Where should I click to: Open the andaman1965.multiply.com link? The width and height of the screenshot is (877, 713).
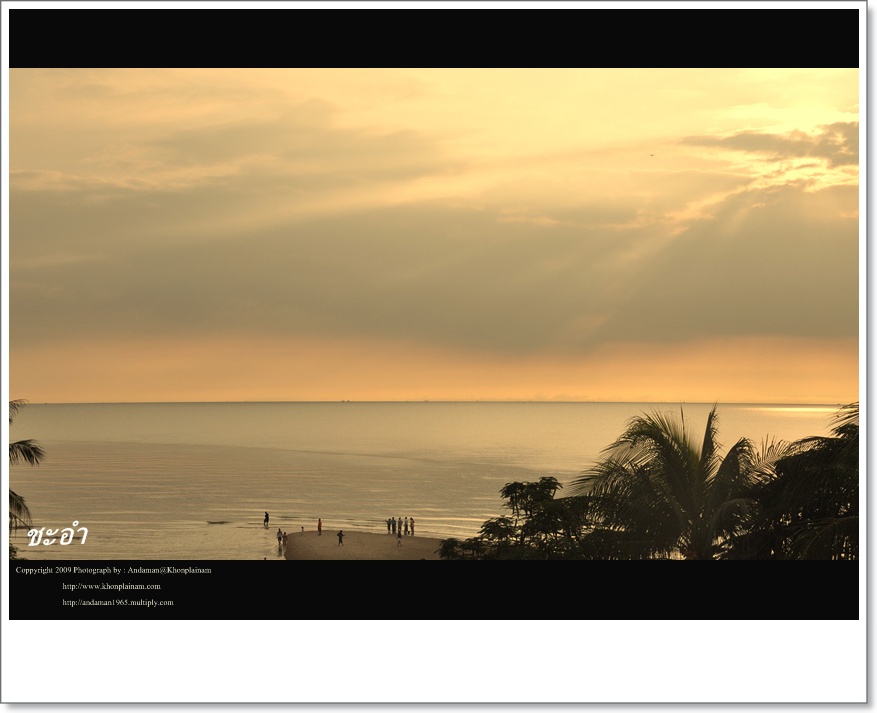(x=117, y=602)
